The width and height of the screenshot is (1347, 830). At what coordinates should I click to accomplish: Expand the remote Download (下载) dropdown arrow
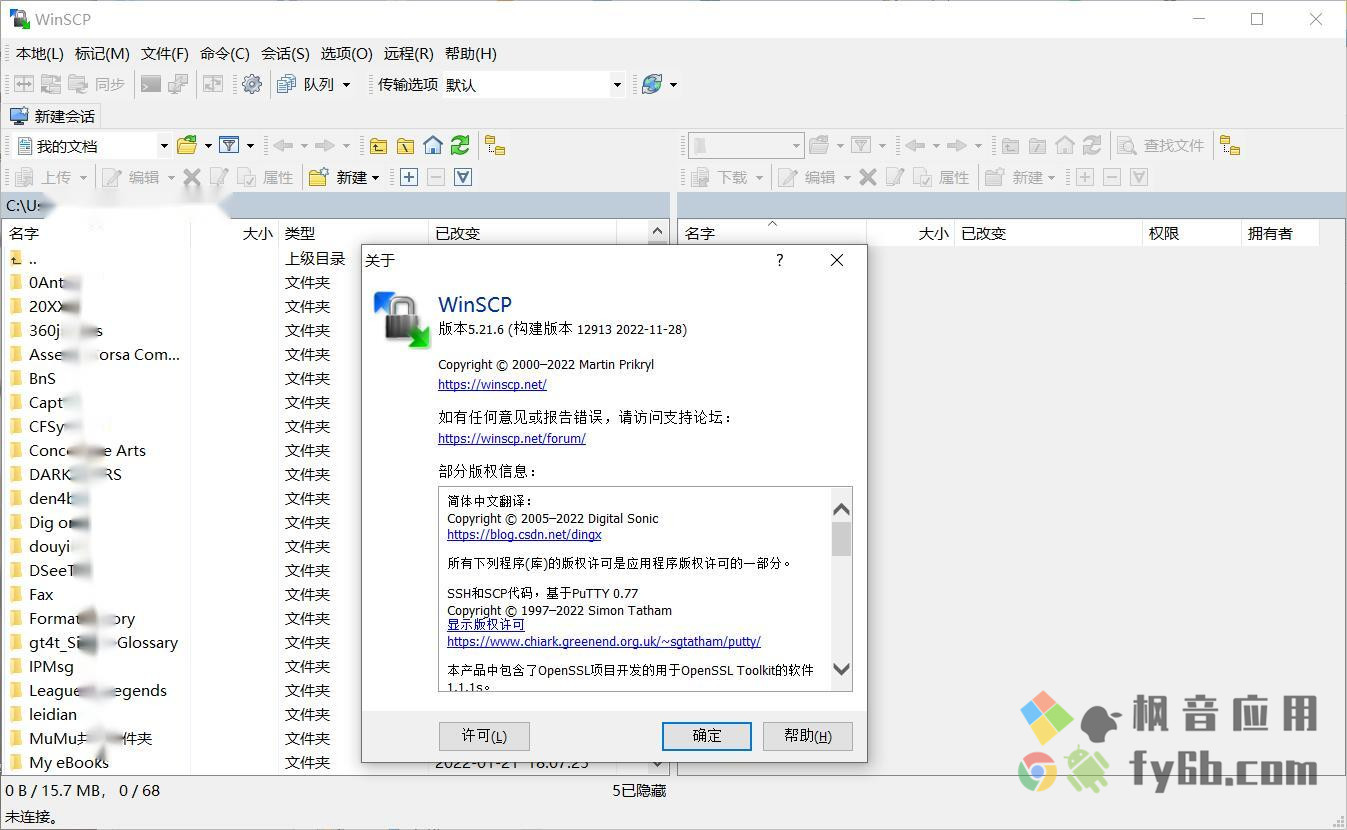click(x=759, y=177)
